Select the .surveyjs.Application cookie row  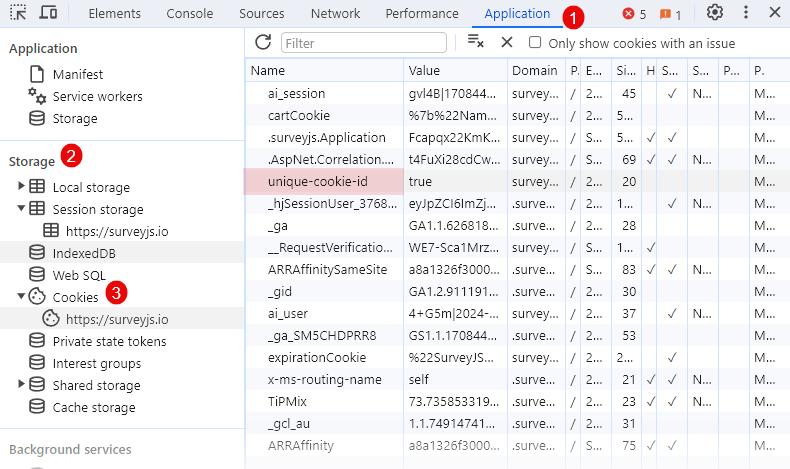(x=517, y=138)
